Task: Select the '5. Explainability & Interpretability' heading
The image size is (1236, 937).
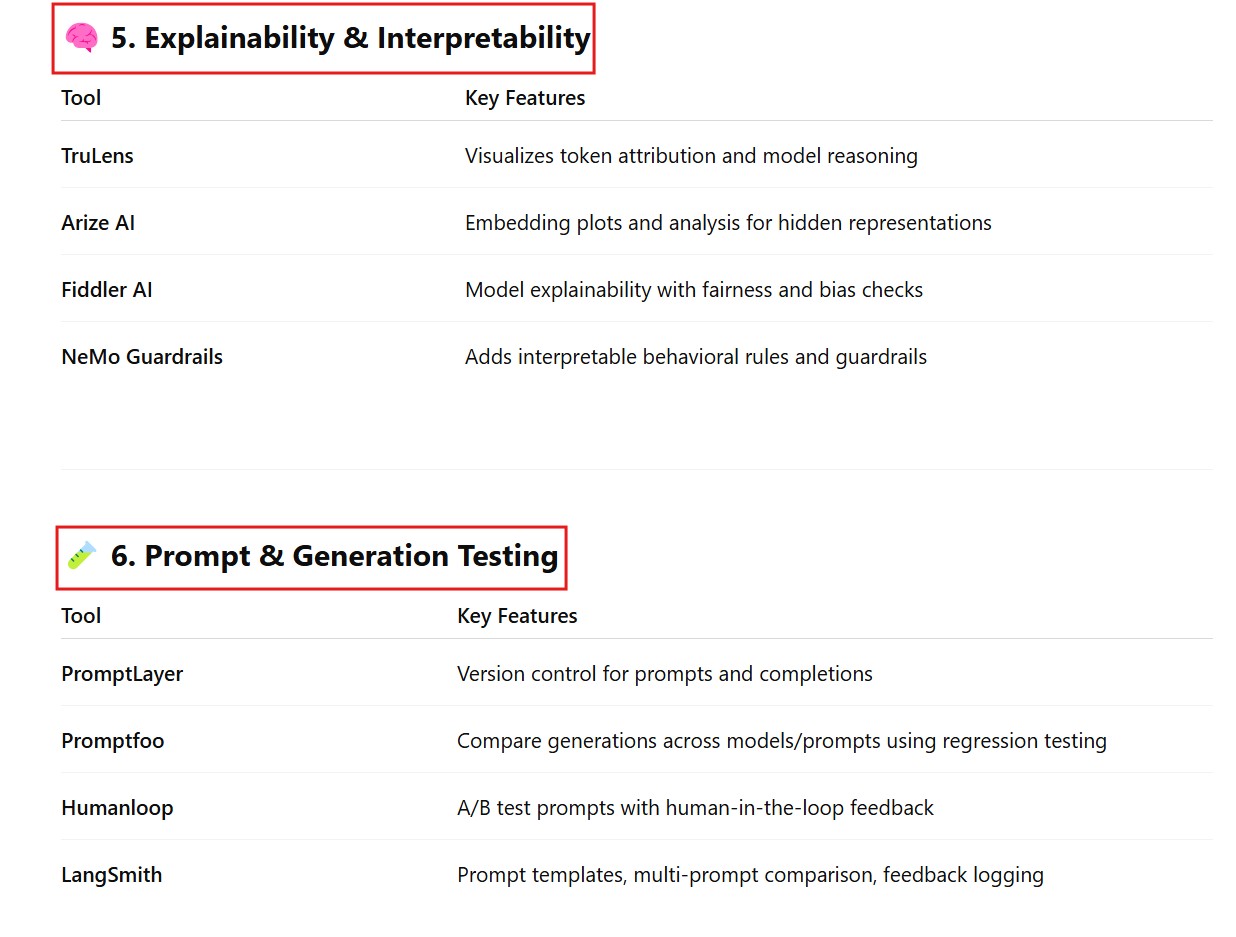Action: (x=351, y=38)
